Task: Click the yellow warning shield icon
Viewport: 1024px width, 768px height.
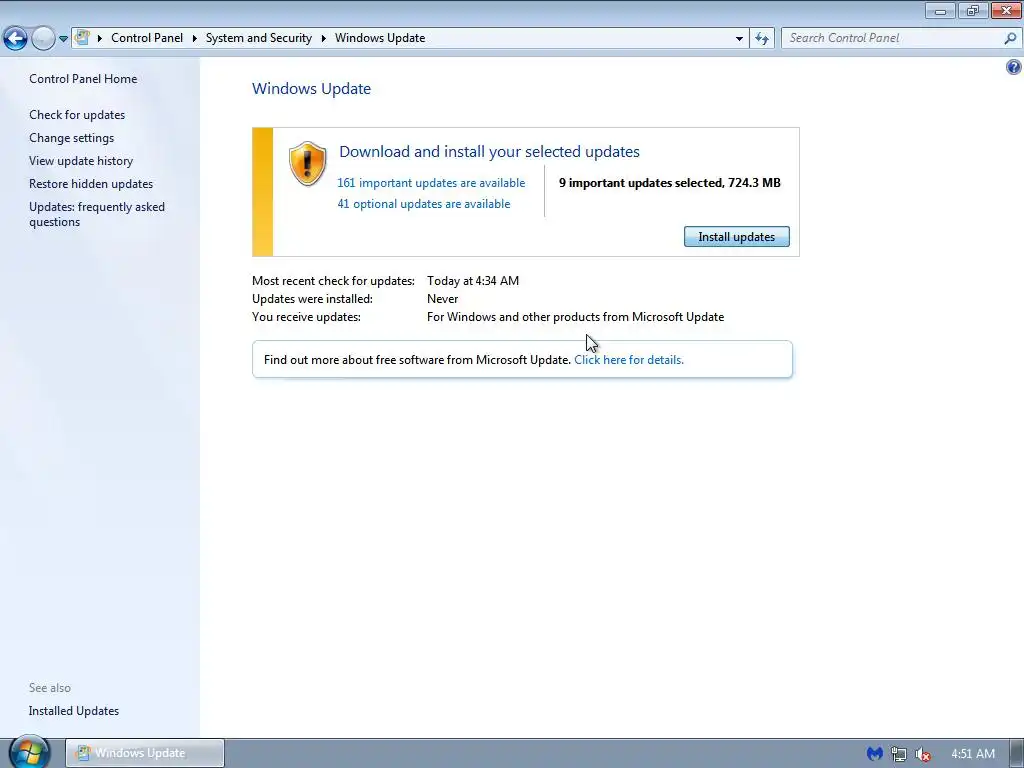Action: (x=307, y=163)
